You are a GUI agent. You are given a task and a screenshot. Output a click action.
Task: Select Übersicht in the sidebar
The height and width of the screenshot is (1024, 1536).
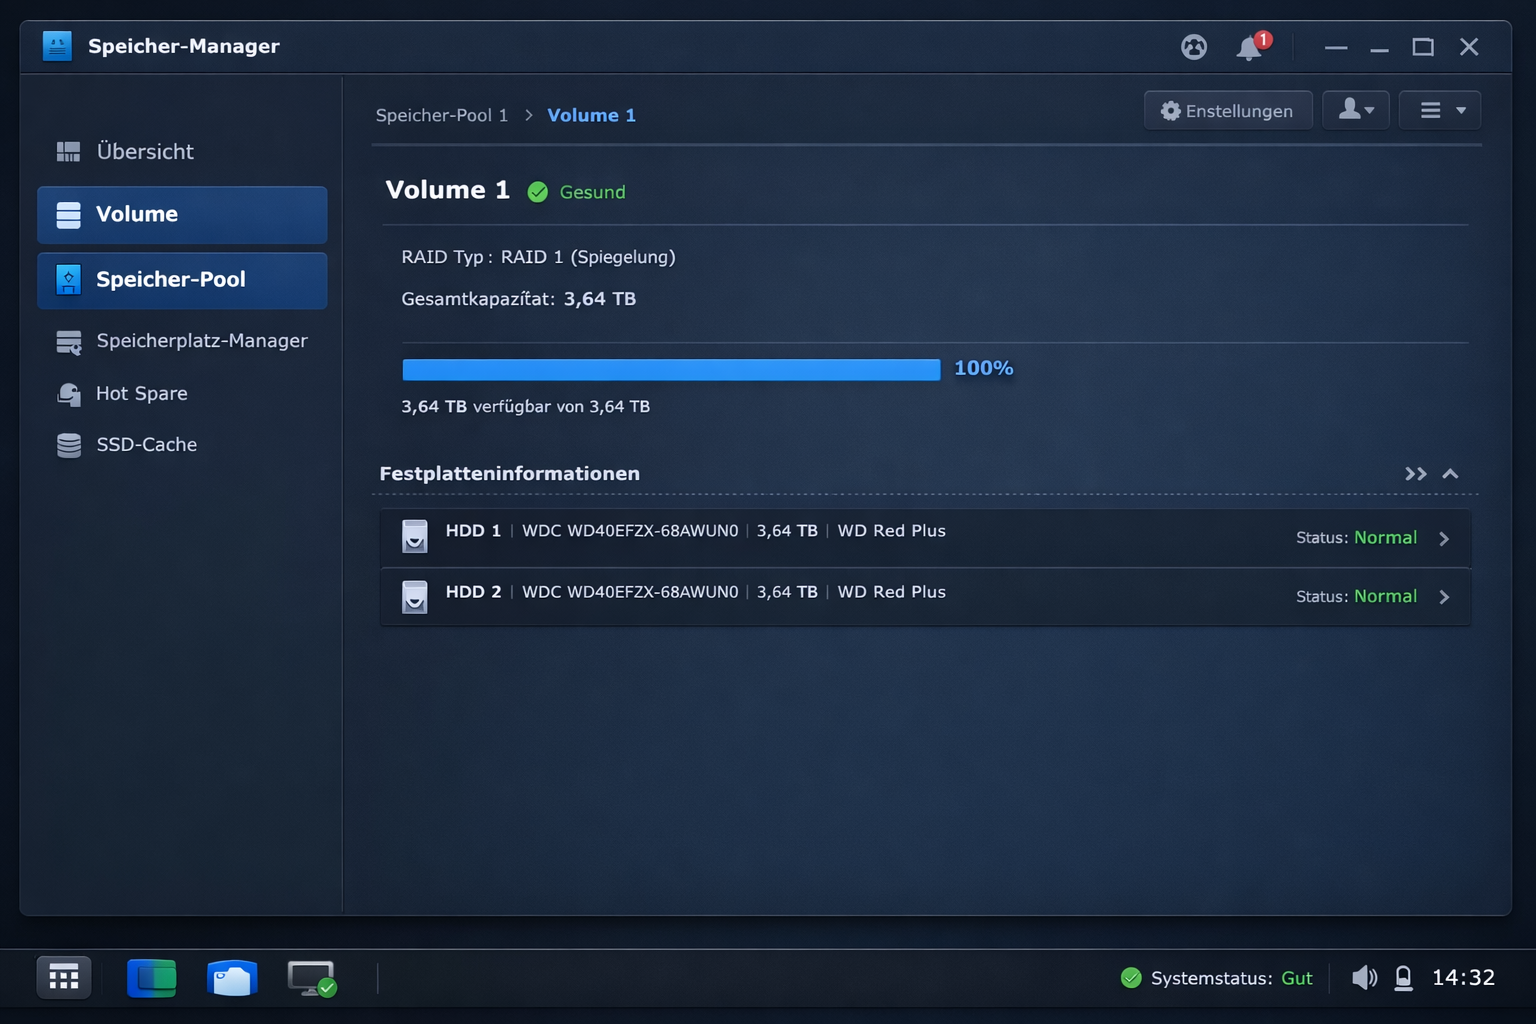click(144, 151)
